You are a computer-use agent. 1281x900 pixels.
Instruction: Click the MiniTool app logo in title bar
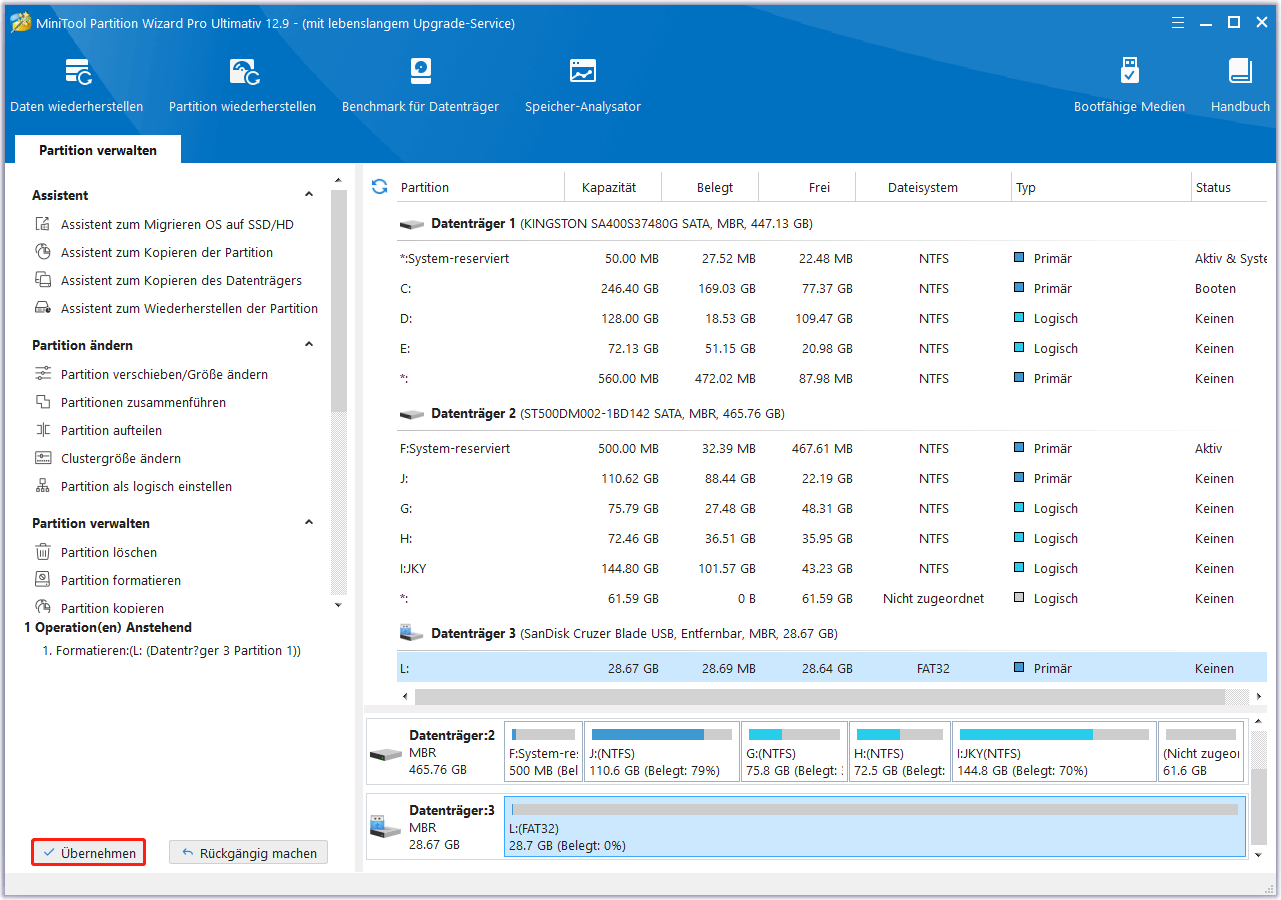(19, 23)
